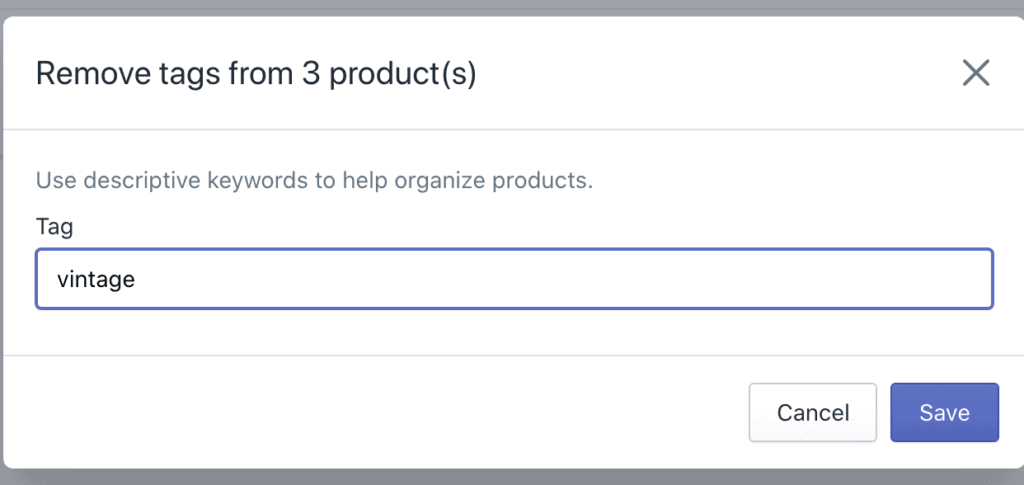Abort tag removal via Cancel
This screenshot has height=485, width=1024.
coord(812,413)
